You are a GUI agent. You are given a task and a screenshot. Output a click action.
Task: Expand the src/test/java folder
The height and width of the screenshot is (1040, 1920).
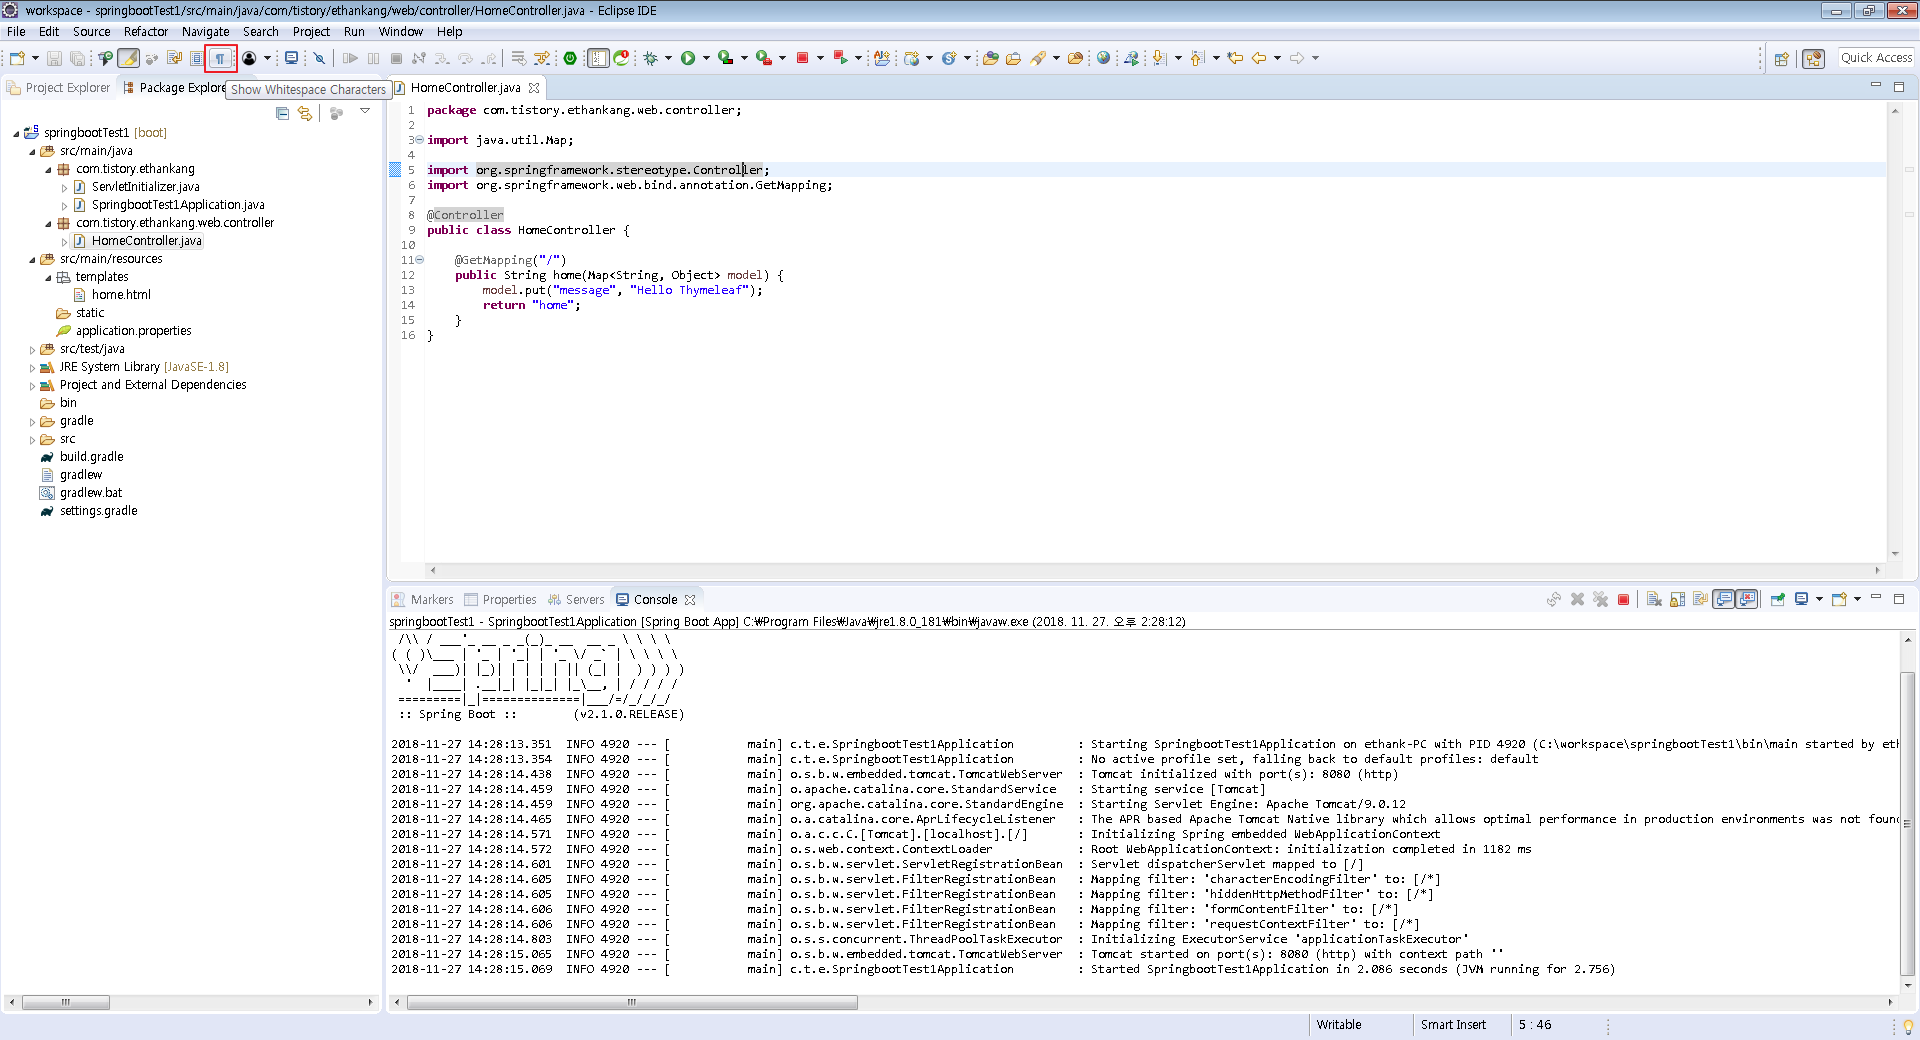[x=32, y=350]
